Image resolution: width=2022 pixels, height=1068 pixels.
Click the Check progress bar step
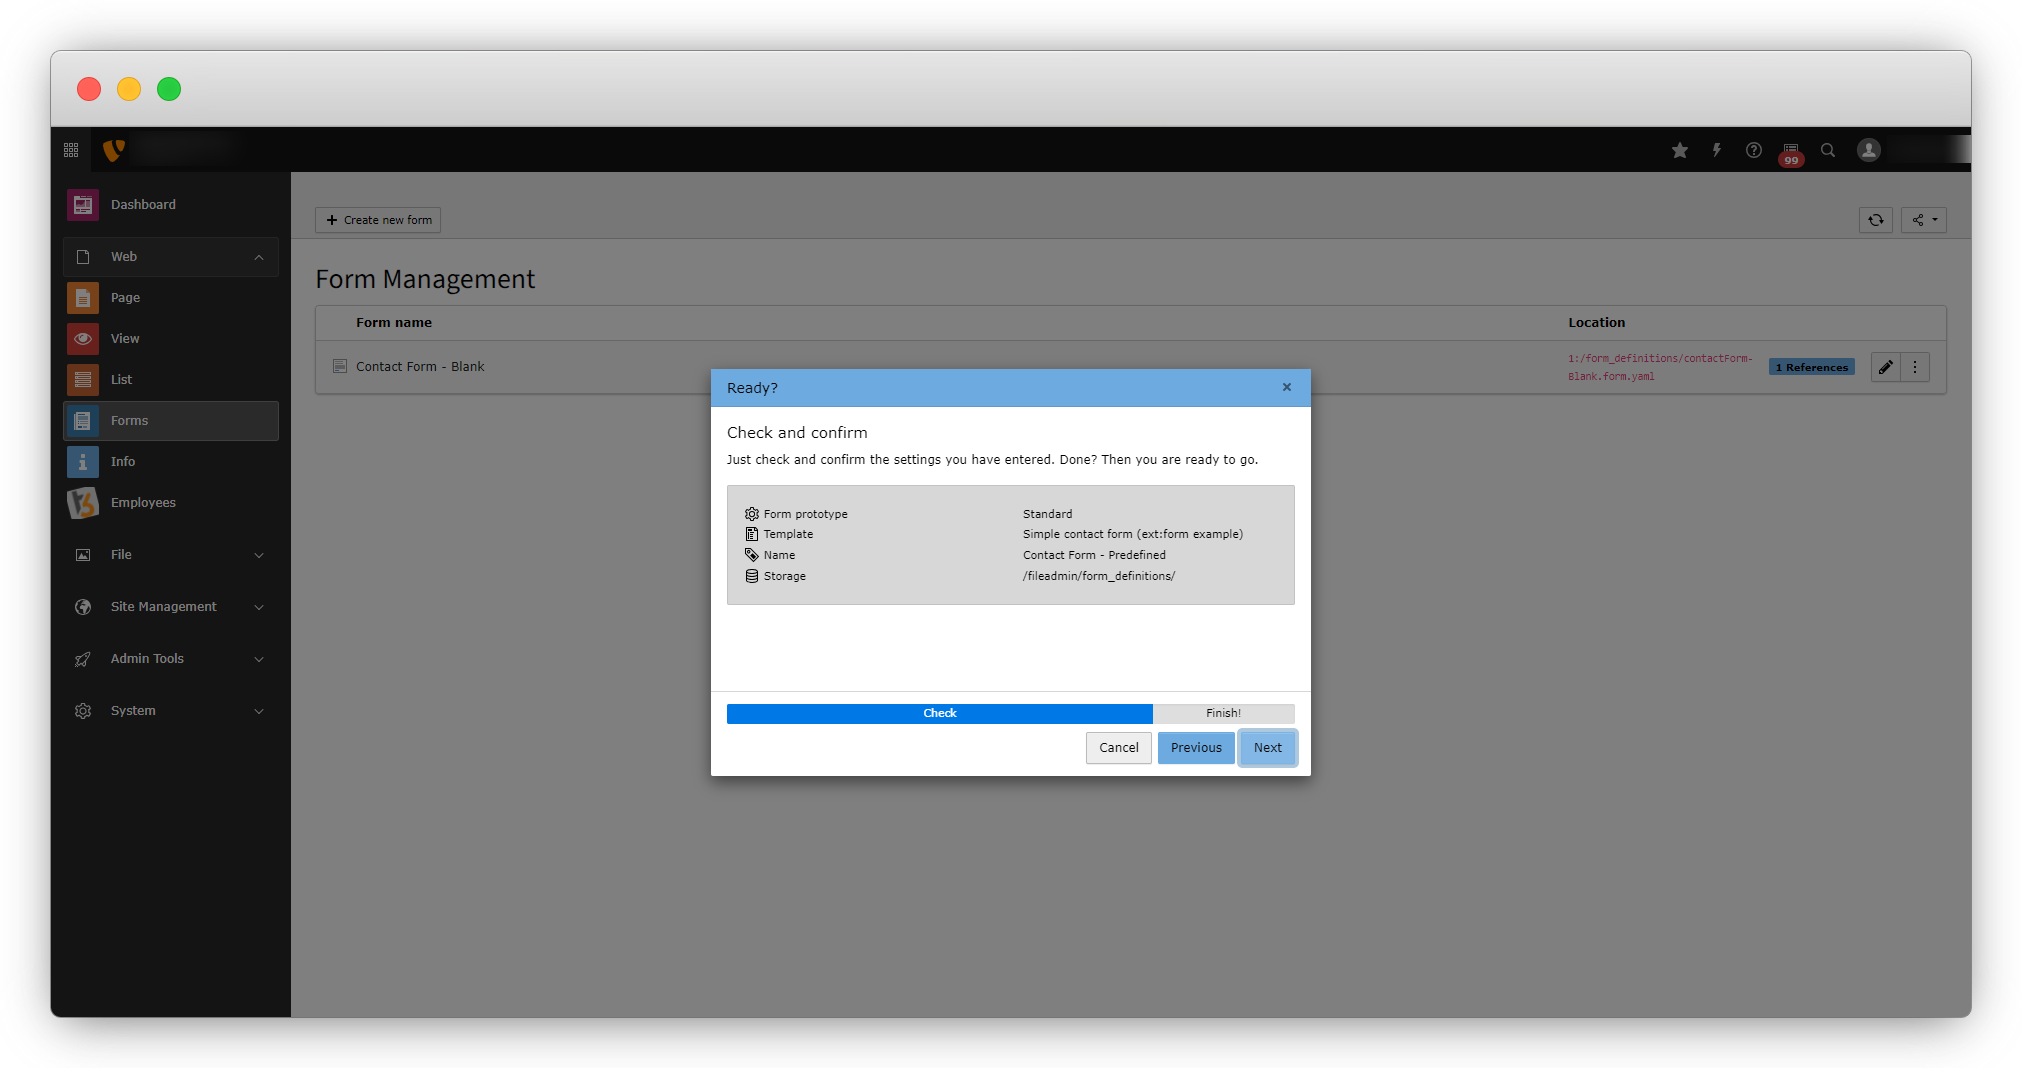939,714
